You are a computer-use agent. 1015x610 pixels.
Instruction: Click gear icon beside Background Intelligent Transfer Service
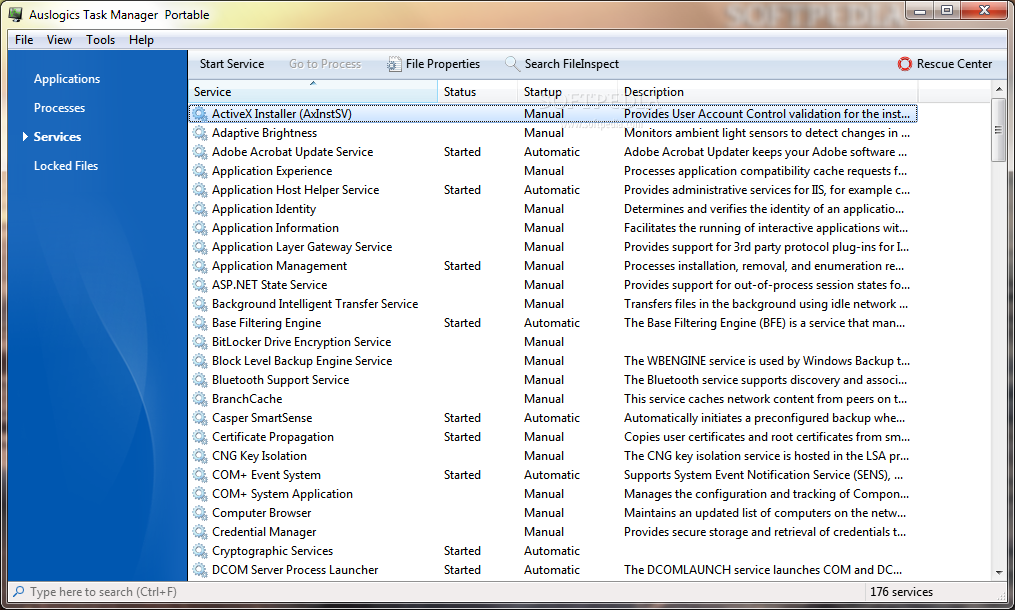point(200,304)
